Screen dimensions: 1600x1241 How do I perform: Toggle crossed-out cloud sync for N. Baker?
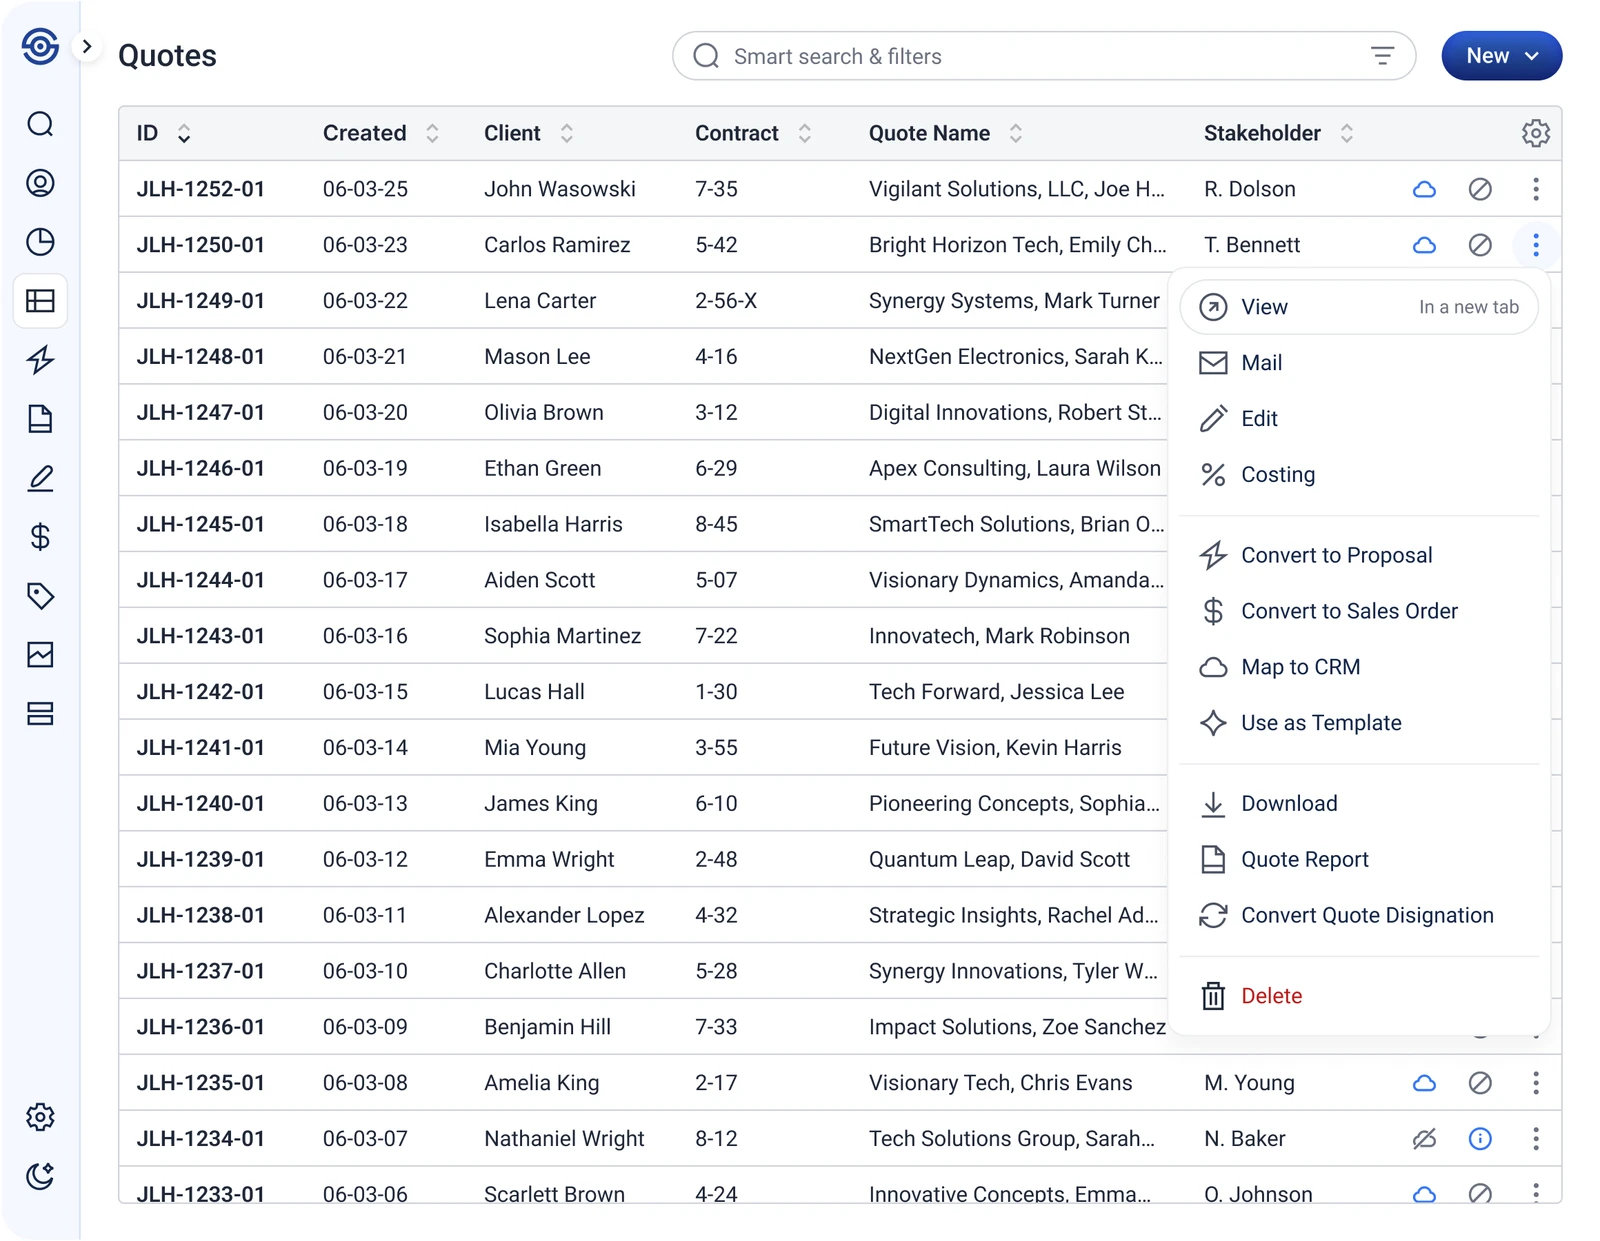pyautogui.click(x=1424, y=1138)
